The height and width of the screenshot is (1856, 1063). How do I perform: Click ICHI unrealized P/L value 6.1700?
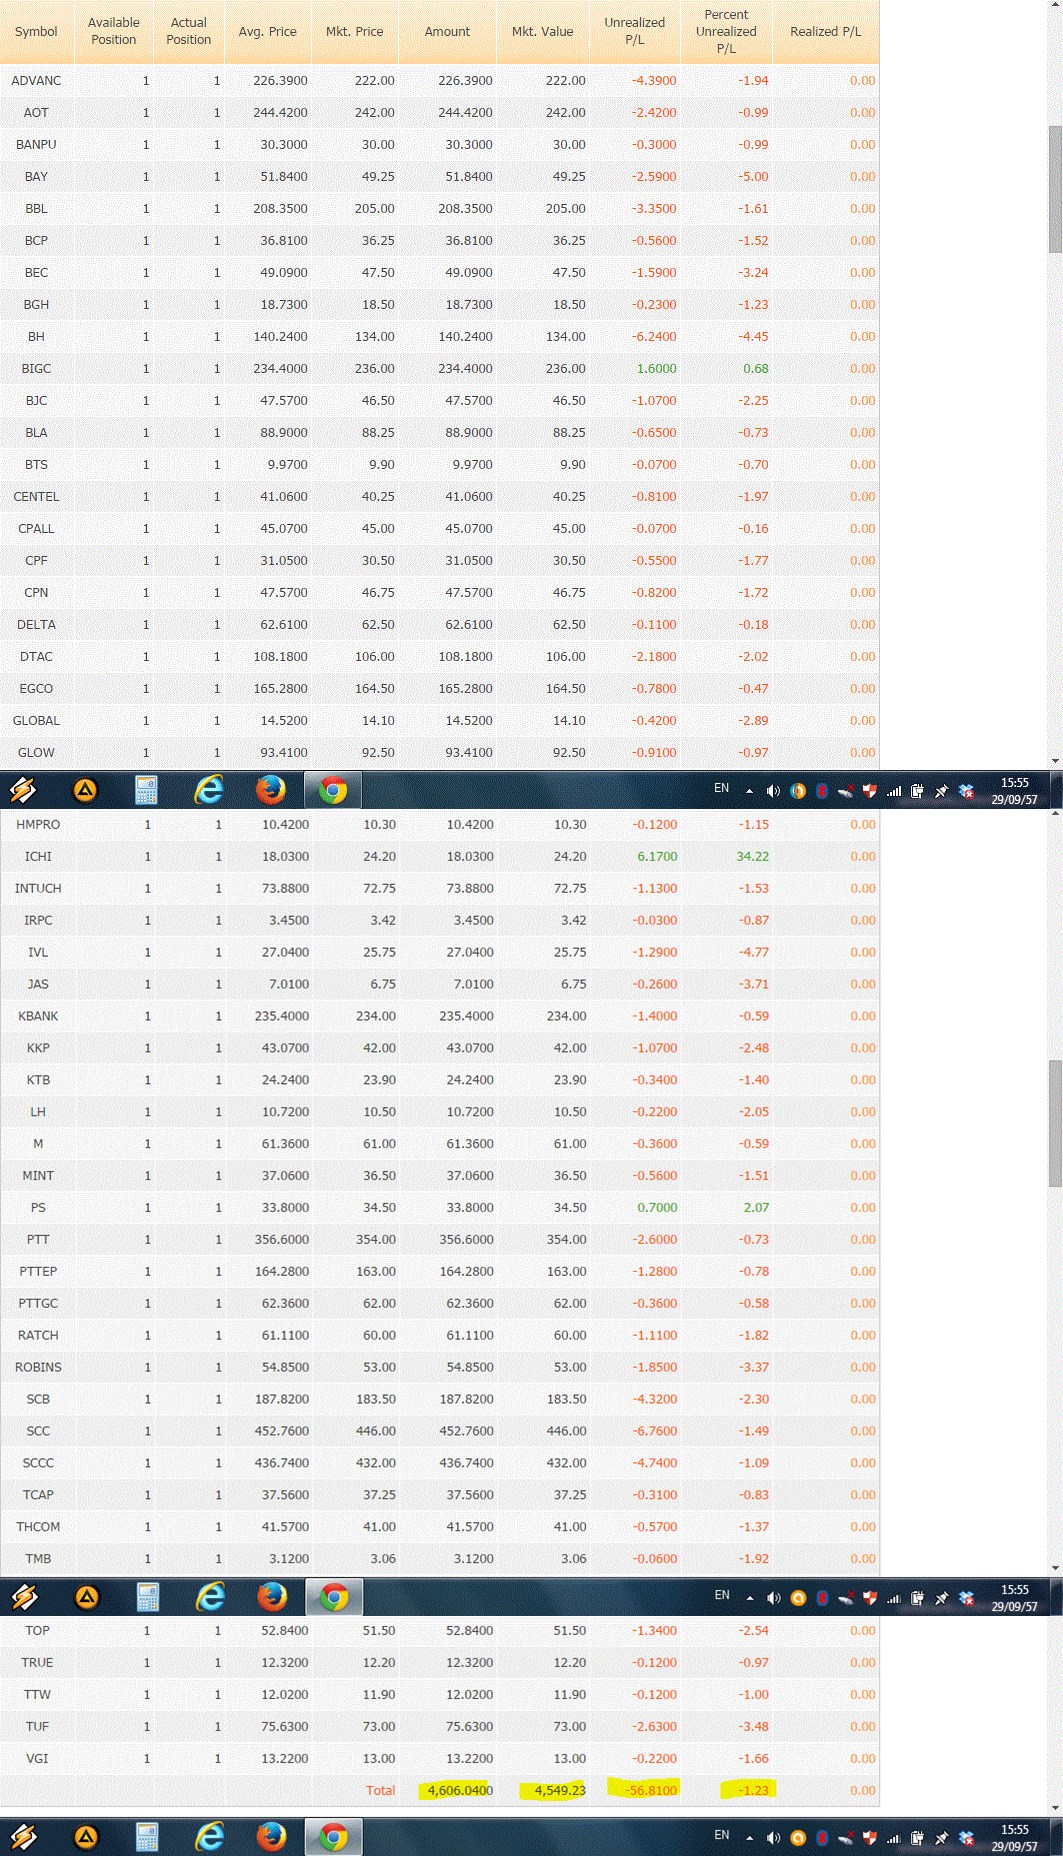coord(657,856)
